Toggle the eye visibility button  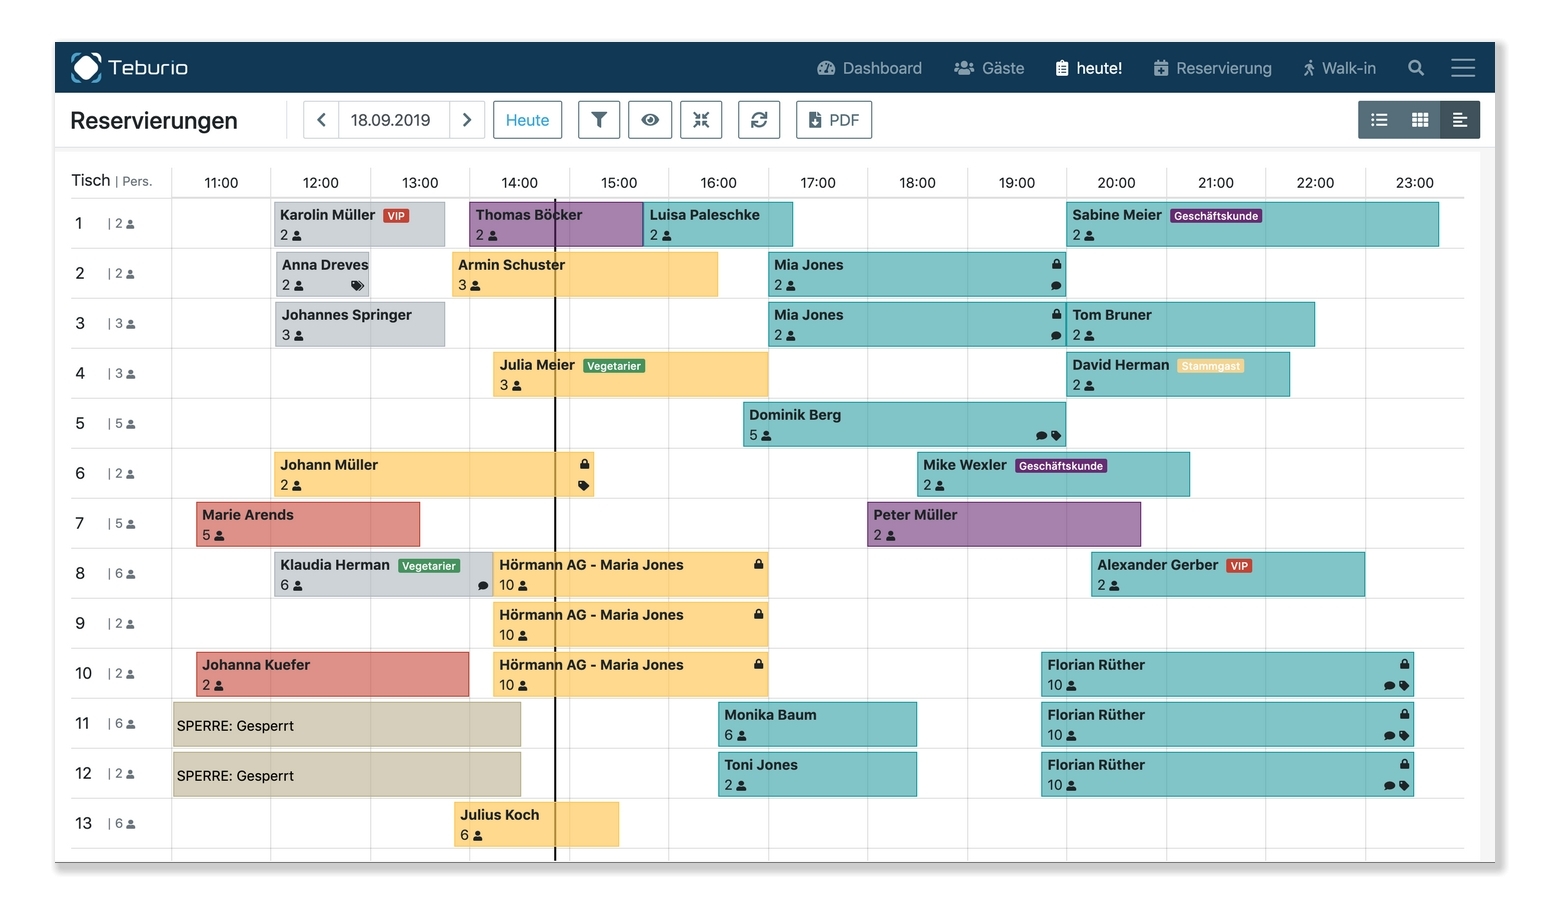[x=650, y=120]
